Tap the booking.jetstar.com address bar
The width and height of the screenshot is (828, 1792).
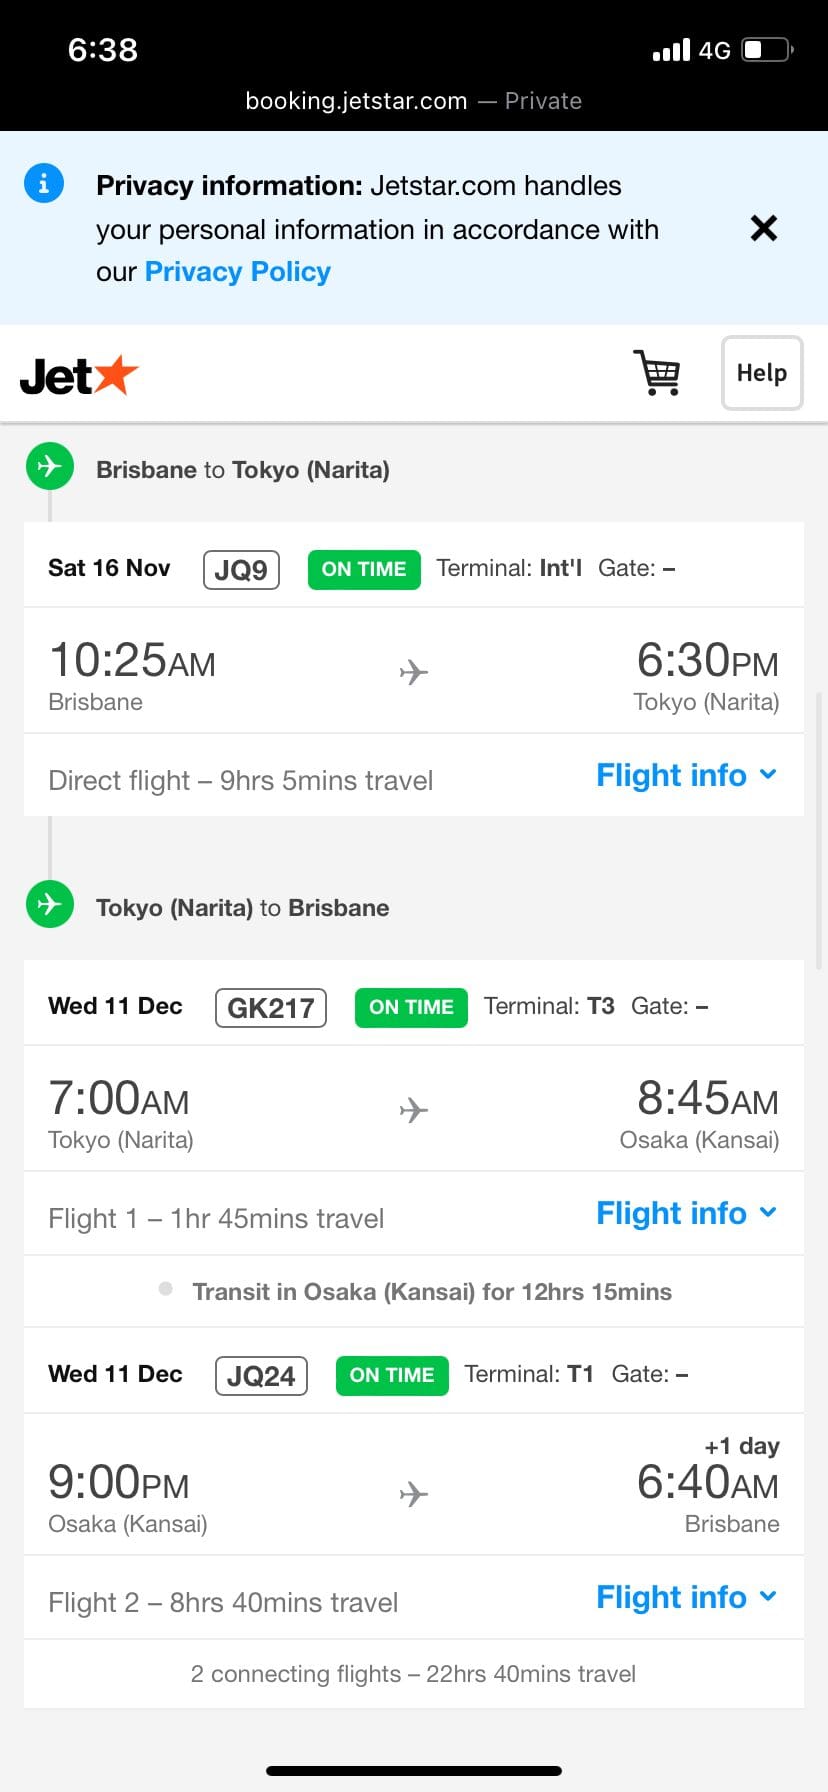[414, 101]
